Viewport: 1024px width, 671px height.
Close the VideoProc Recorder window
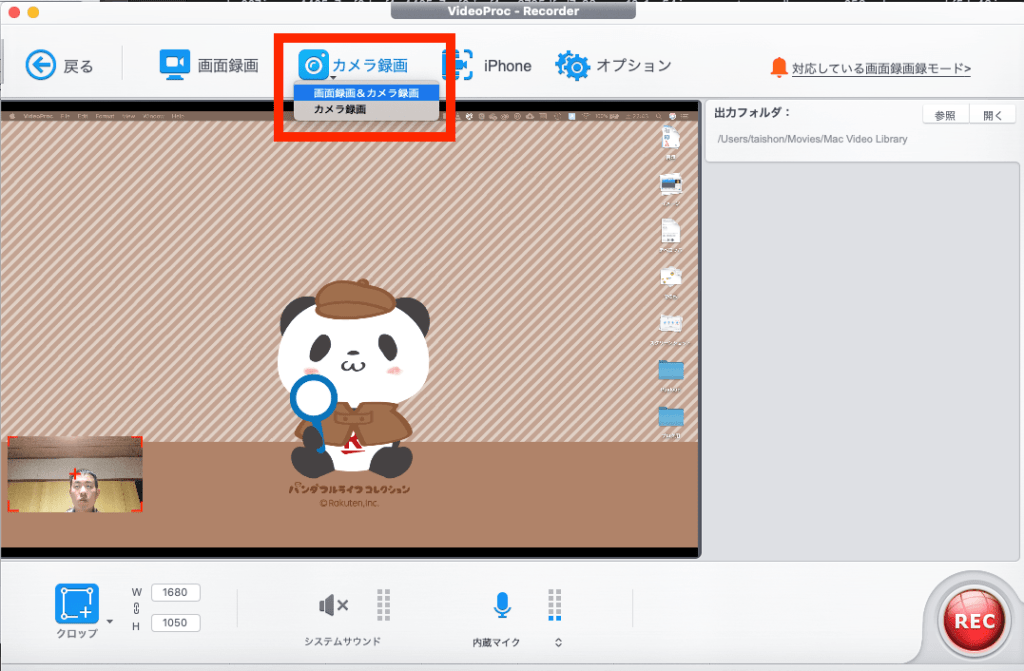click(14, 12)
